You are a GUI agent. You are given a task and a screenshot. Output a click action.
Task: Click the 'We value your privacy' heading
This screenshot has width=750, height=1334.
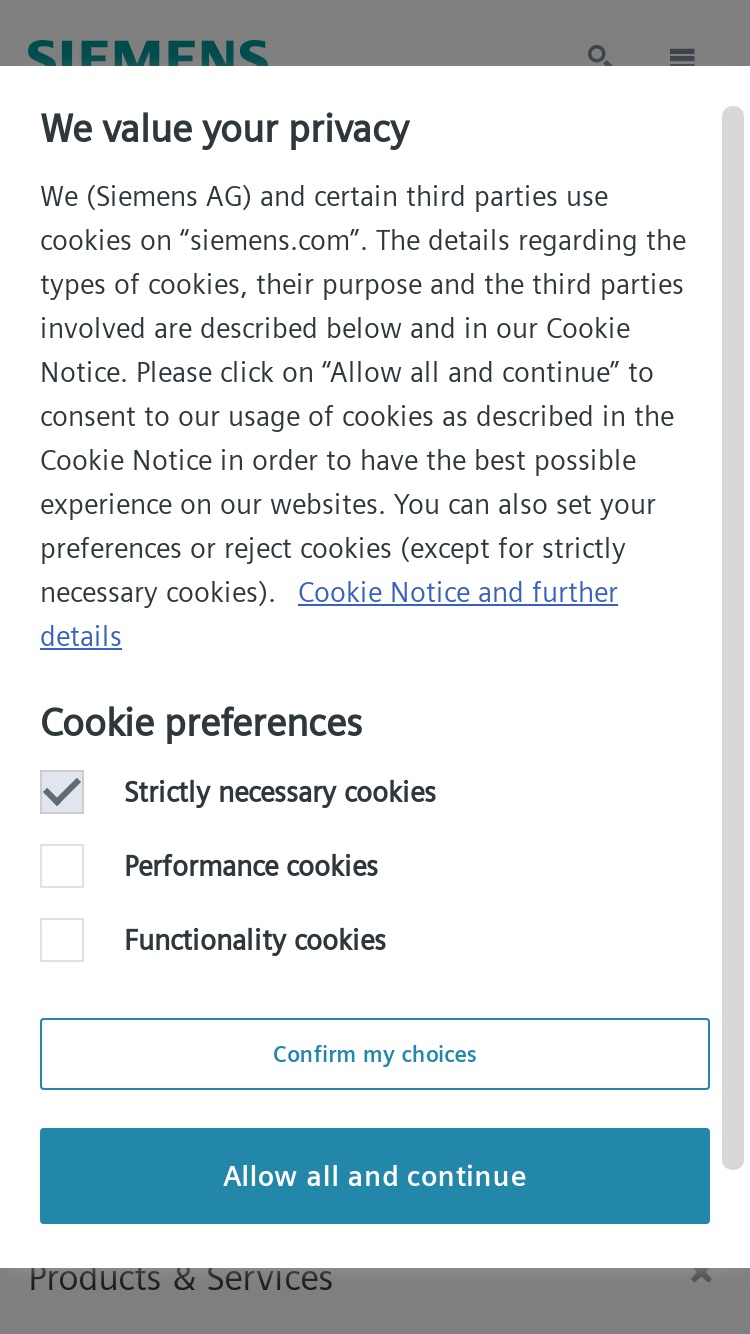click(225, 129)
